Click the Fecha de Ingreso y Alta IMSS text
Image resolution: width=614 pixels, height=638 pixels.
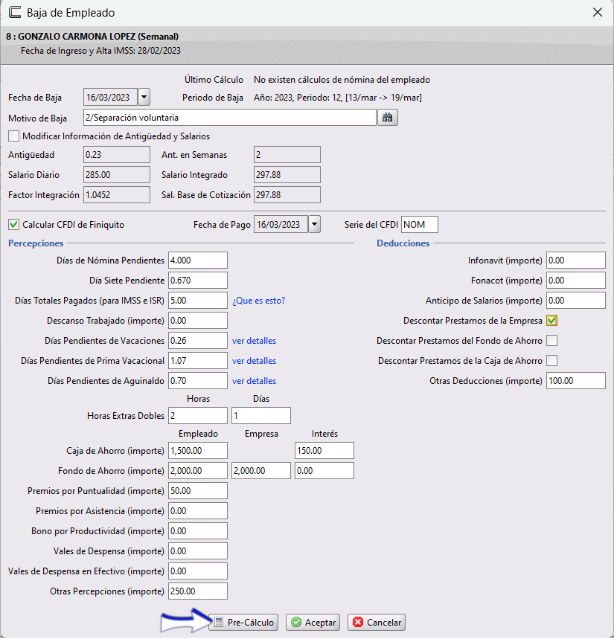pos(101,51)
